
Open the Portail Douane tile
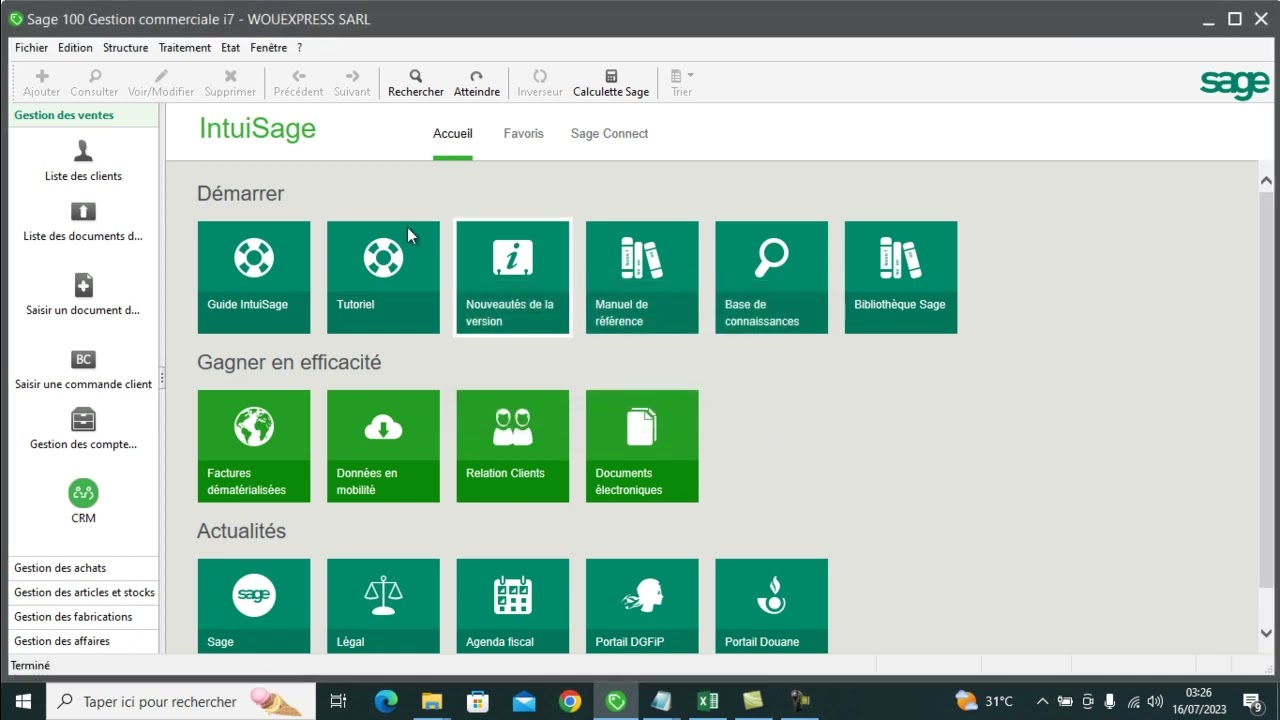pyautogui.click(x=772, y=606)
